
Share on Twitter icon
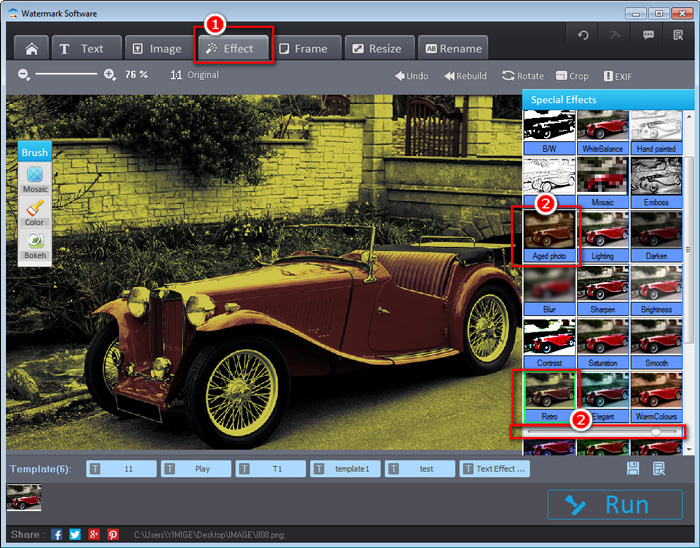point(75,534)
